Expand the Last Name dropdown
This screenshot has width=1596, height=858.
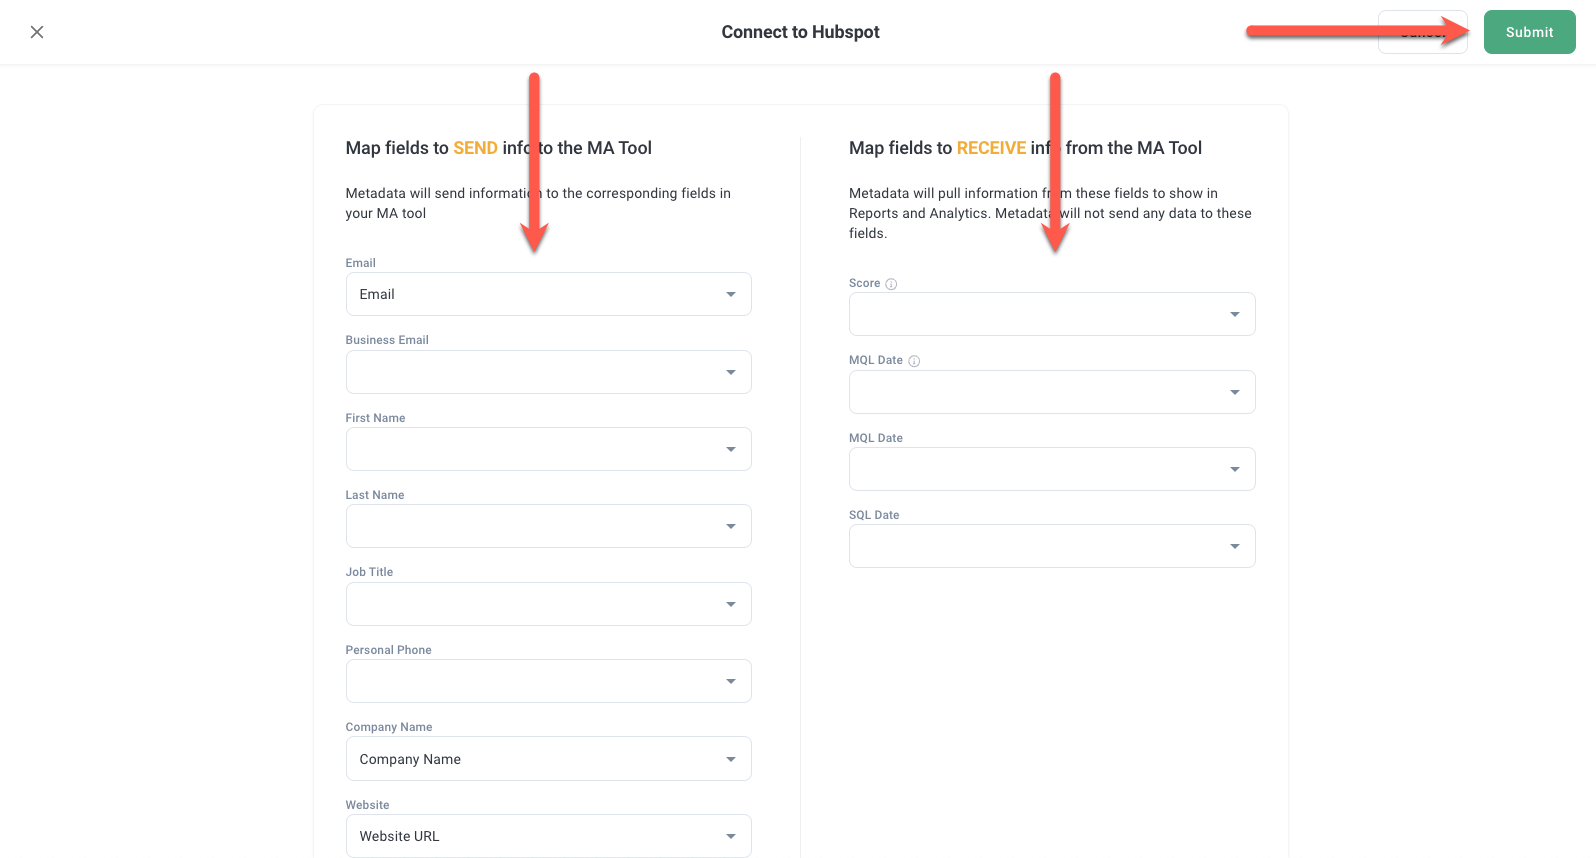pyautogui.click(x=548, y=526)
